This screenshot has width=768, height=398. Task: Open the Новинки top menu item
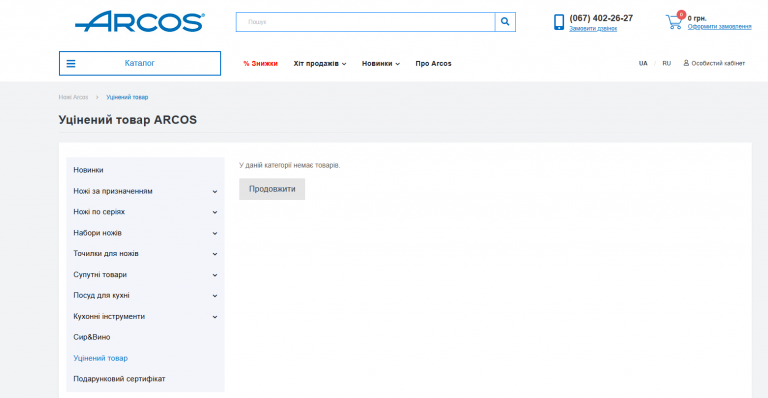click(377, 64)
